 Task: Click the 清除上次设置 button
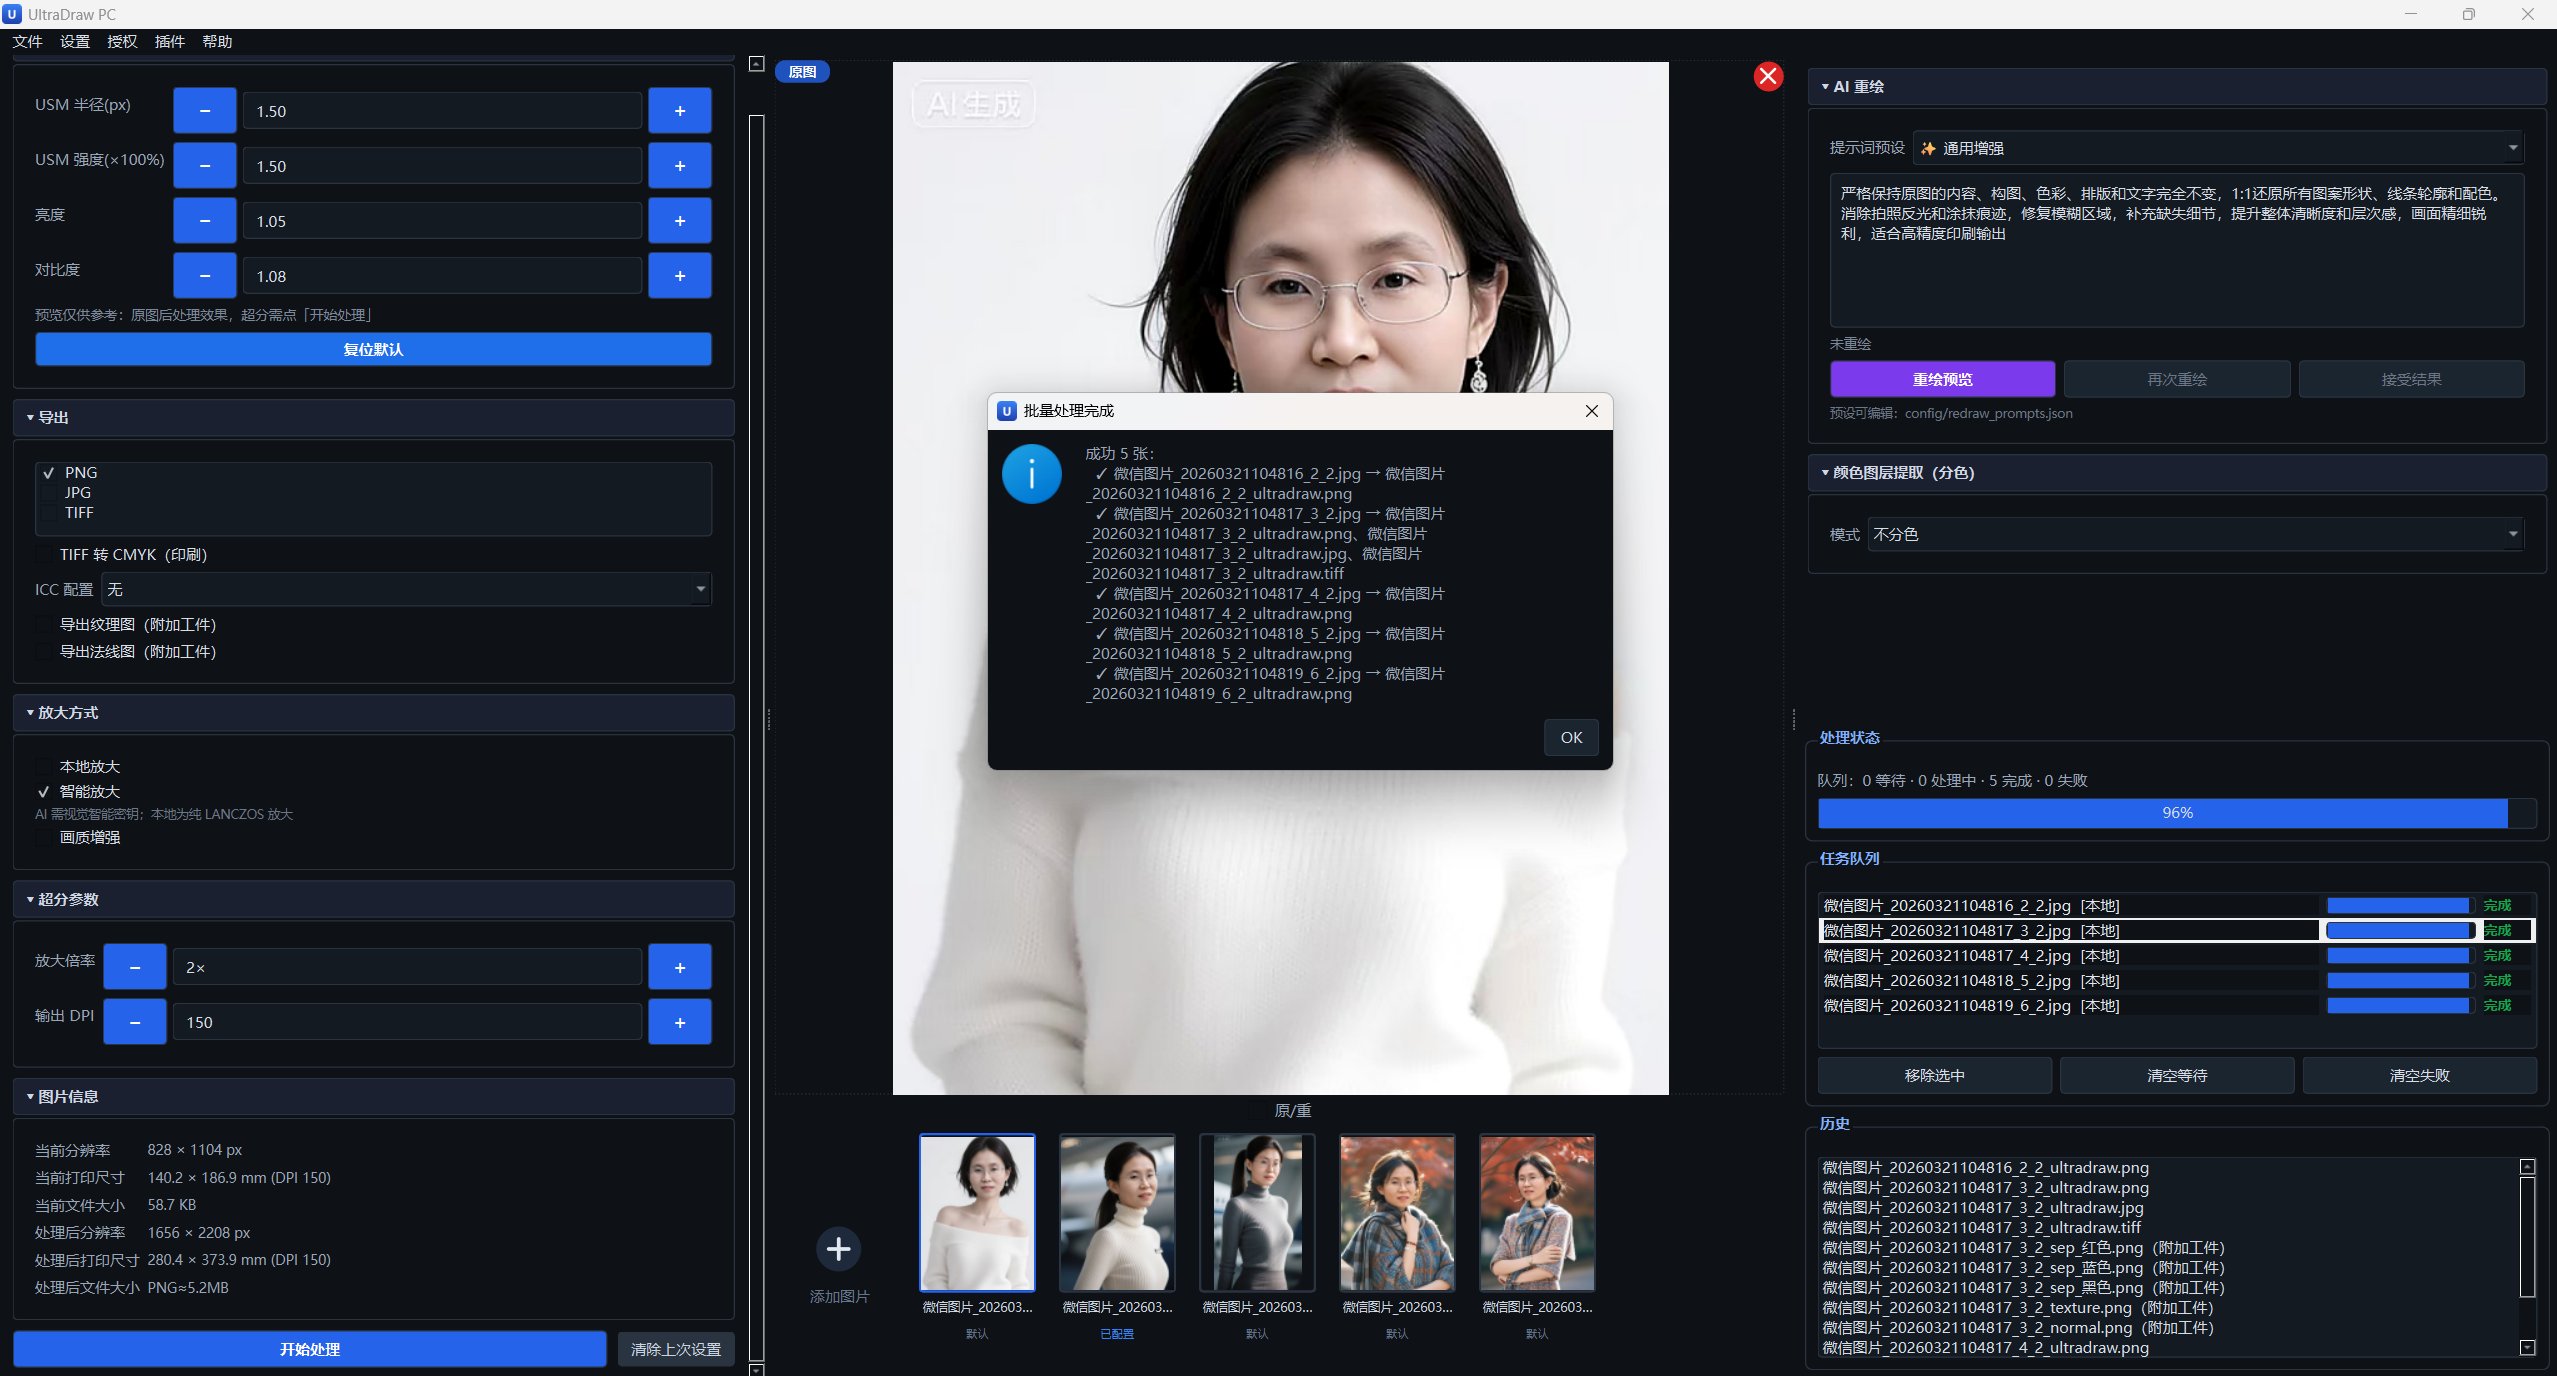click(676, 1350)
